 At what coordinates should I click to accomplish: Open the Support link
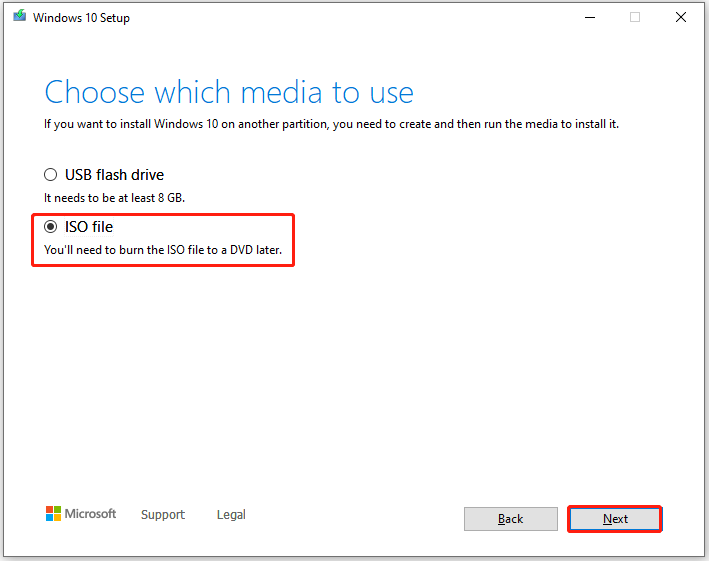(x=163, y=515)
